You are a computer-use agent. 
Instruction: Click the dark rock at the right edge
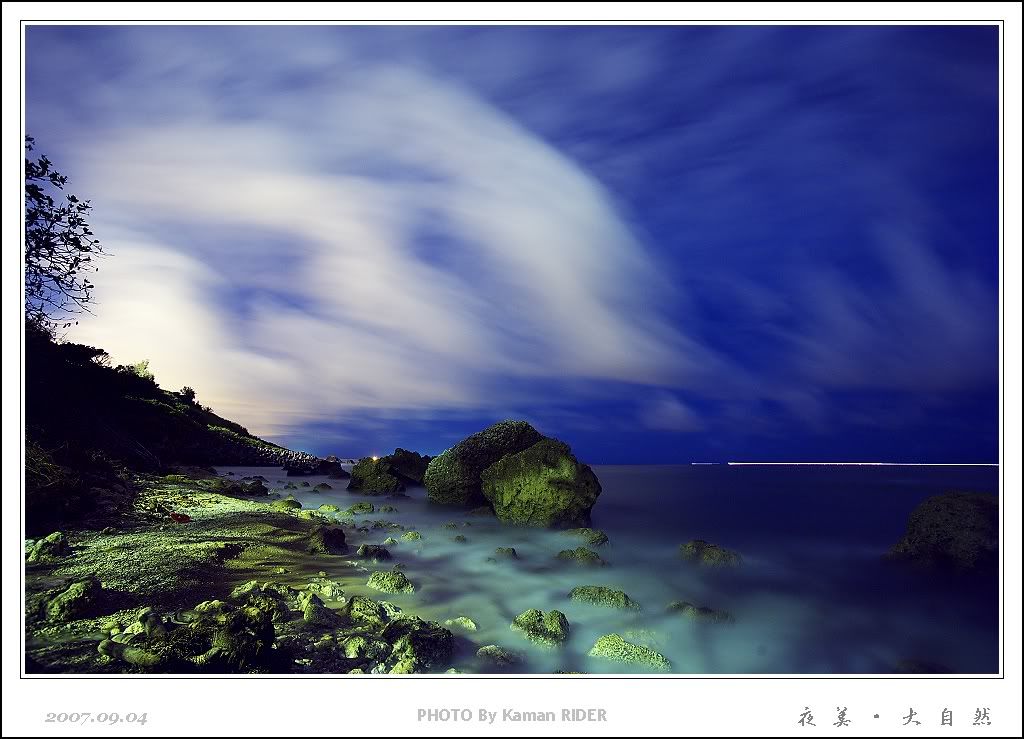pos(950,529)
